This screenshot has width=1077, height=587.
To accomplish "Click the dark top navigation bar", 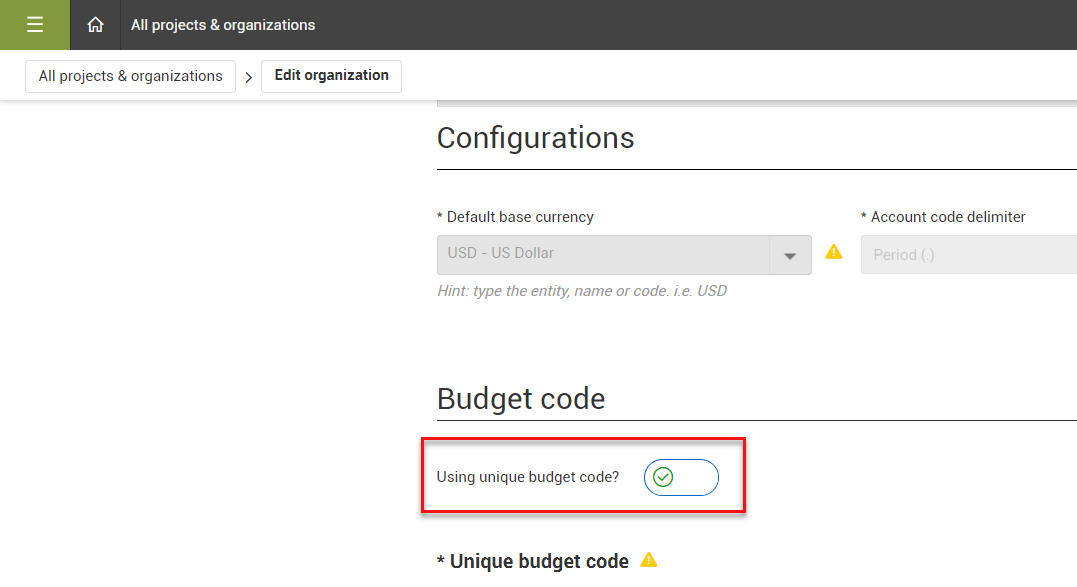I will (700, 25).
